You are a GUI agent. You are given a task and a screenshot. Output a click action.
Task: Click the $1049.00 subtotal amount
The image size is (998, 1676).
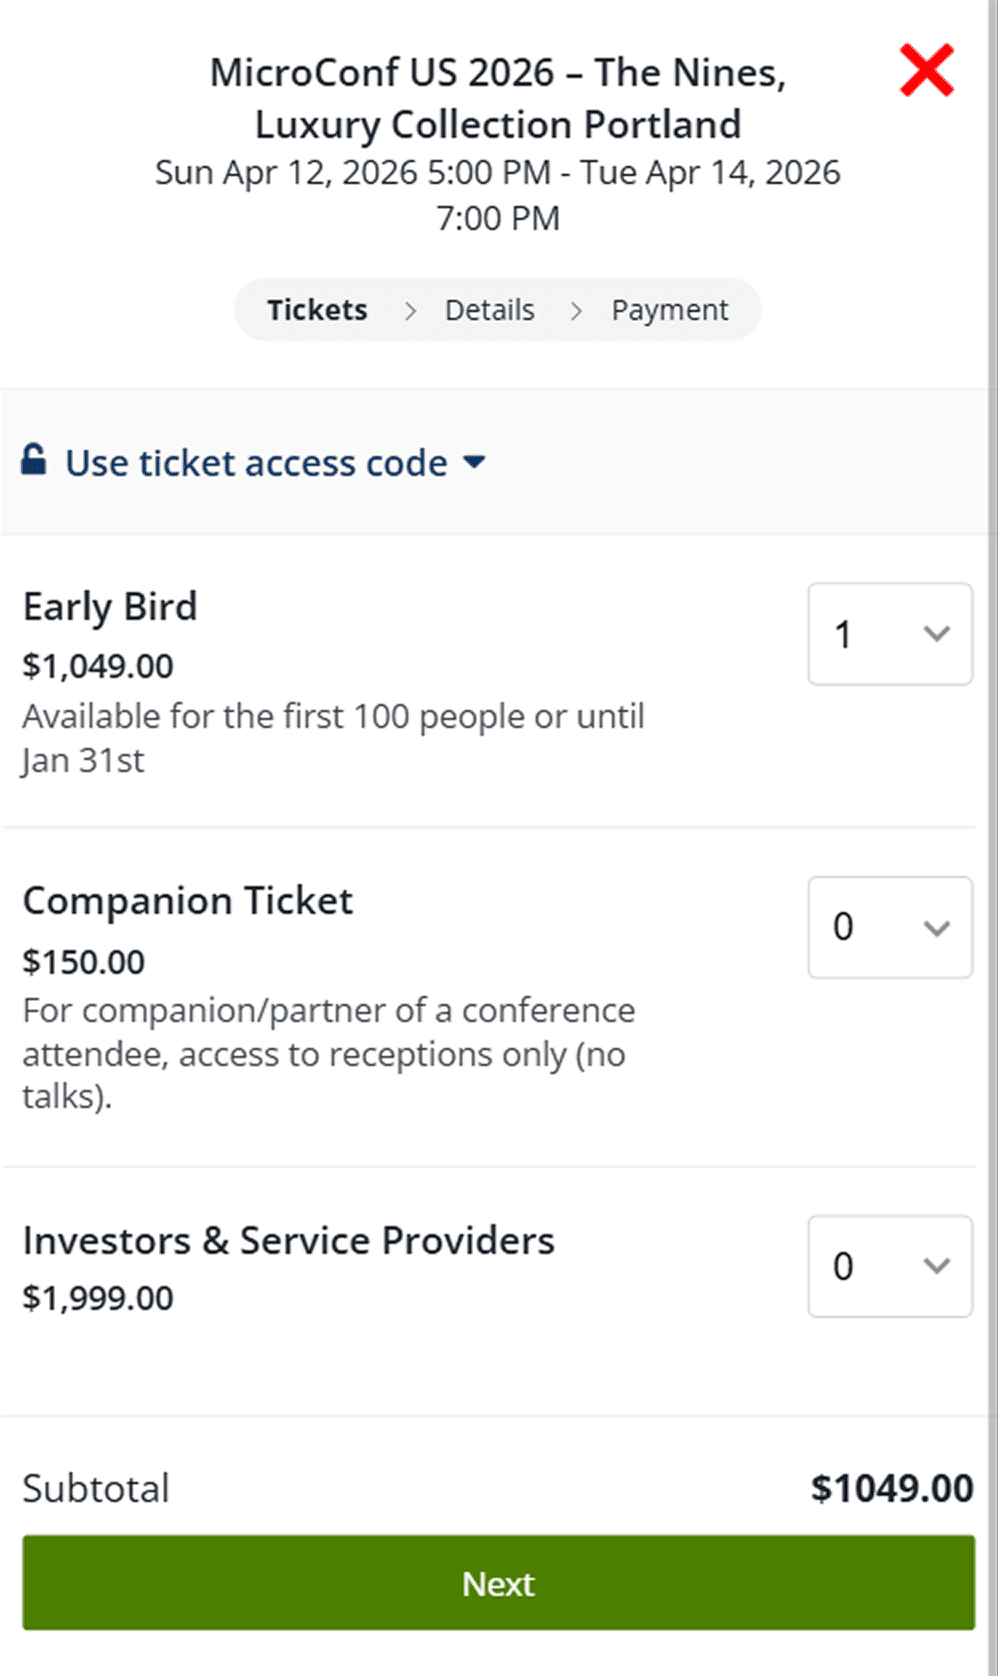[892, 1488]
